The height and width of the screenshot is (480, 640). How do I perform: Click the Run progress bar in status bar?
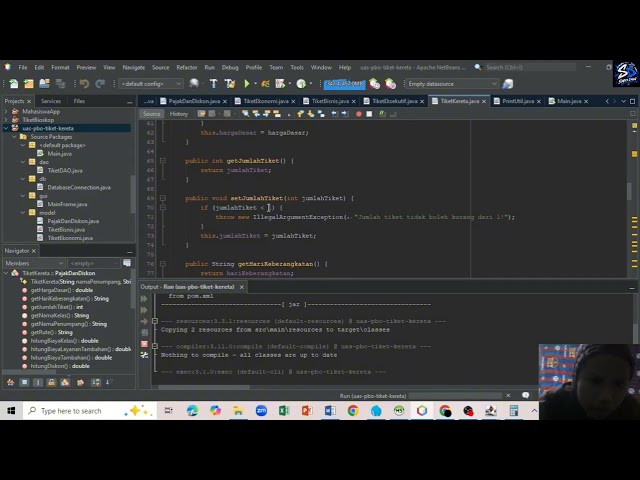(x=455, y=396)
